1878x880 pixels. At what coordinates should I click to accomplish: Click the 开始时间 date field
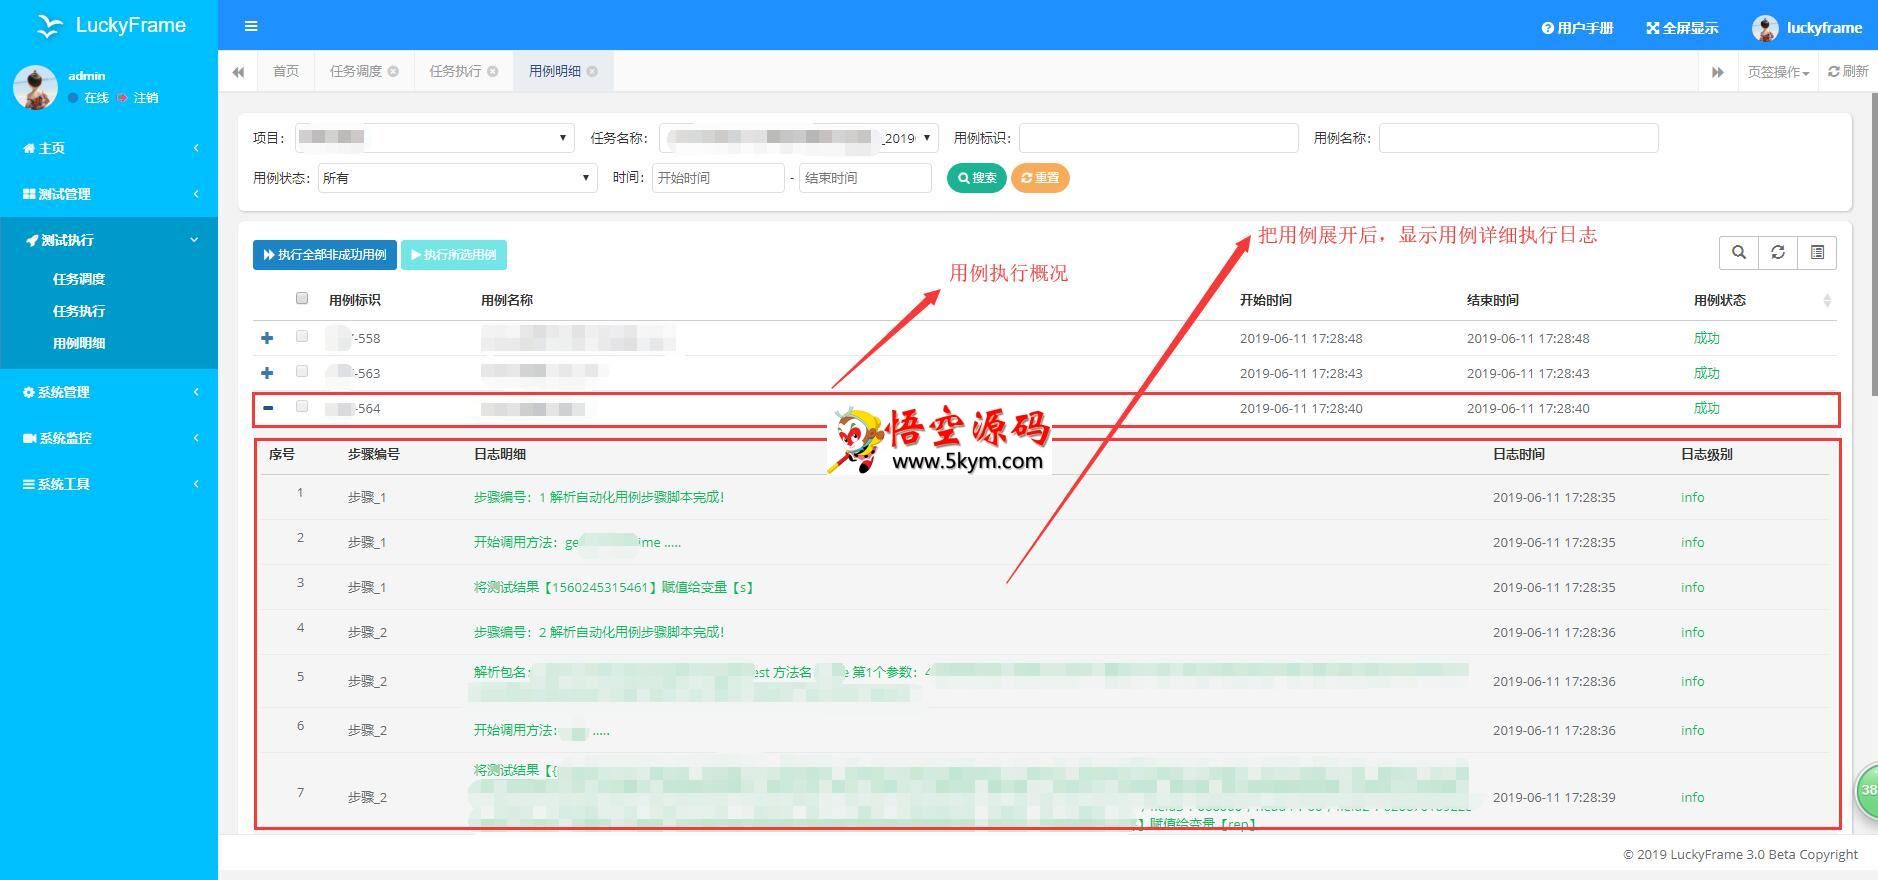pos(718,178)
